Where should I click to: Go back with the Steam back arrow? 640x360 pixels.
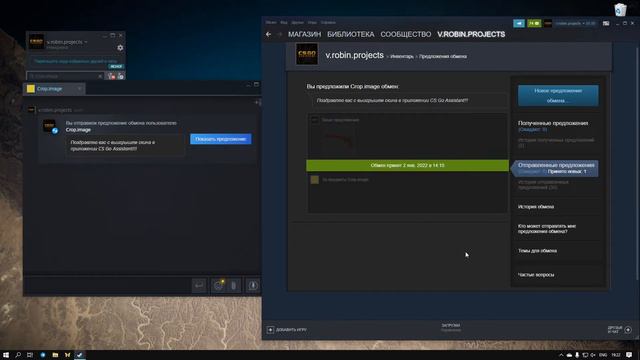click(268, 35)
